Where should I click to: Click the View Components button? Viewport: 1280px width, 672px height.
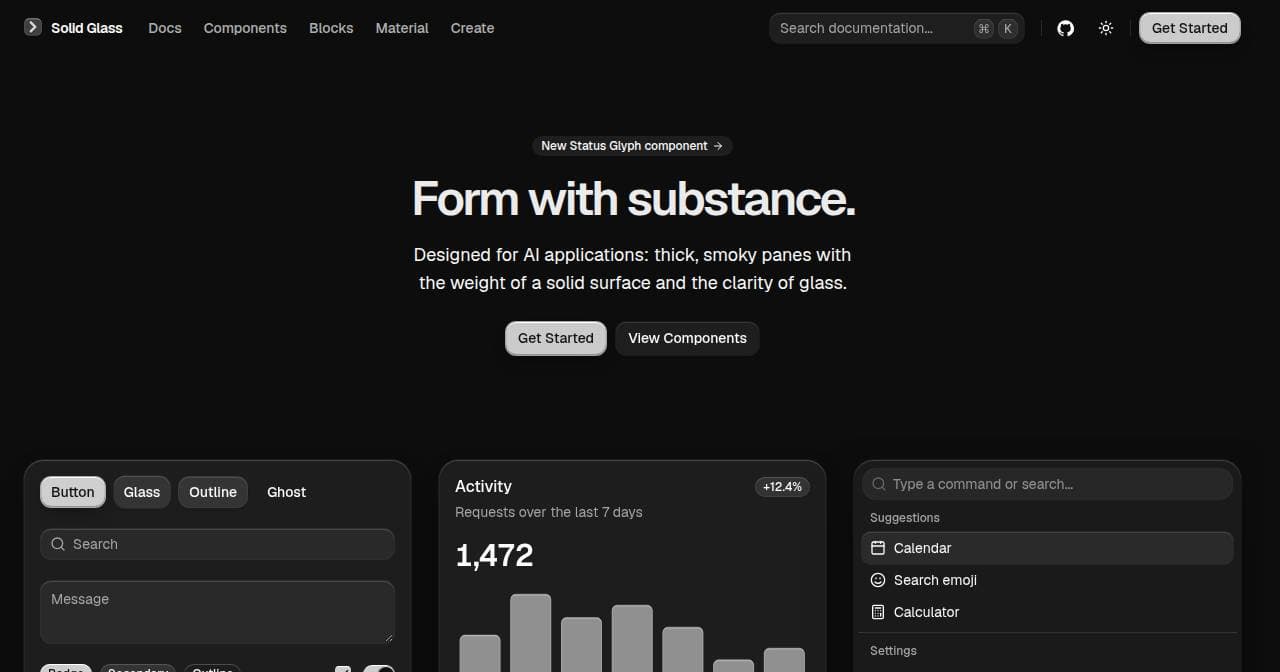(687, 338)
